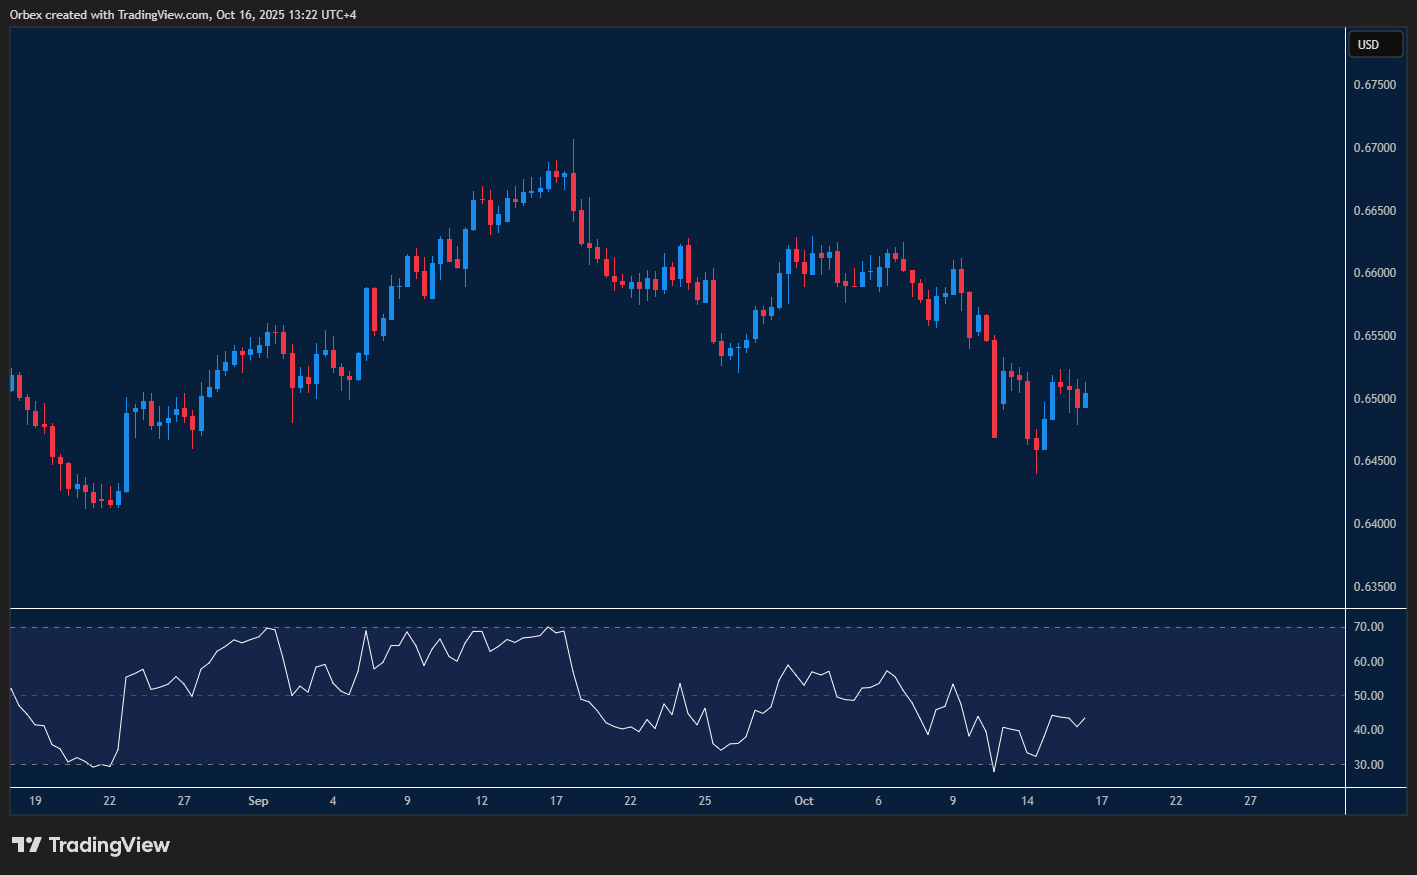Select the 70.00 RSI level label
Image resolution: width=1417 pixels, height=875 pixels.
tap(1369, 627)
